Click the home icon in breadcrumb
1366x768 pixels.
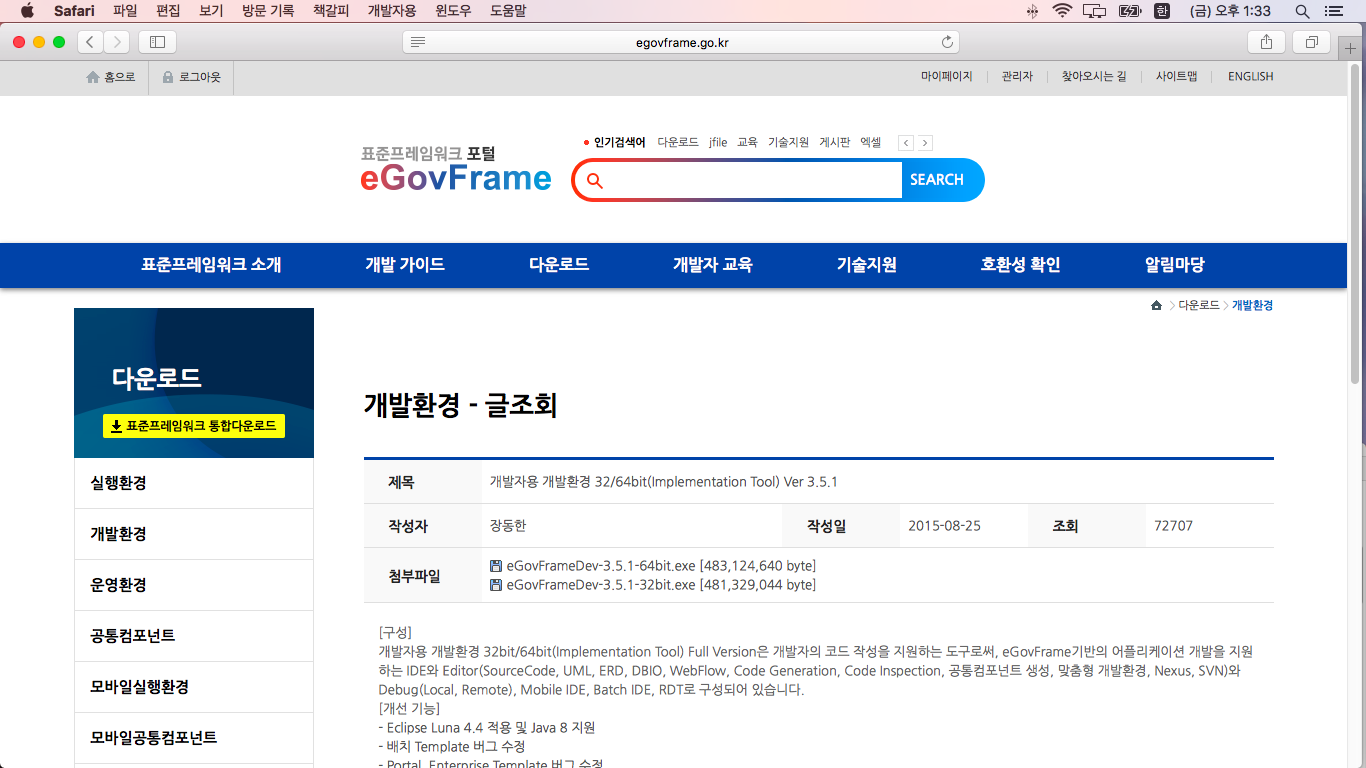[1156, 305]
